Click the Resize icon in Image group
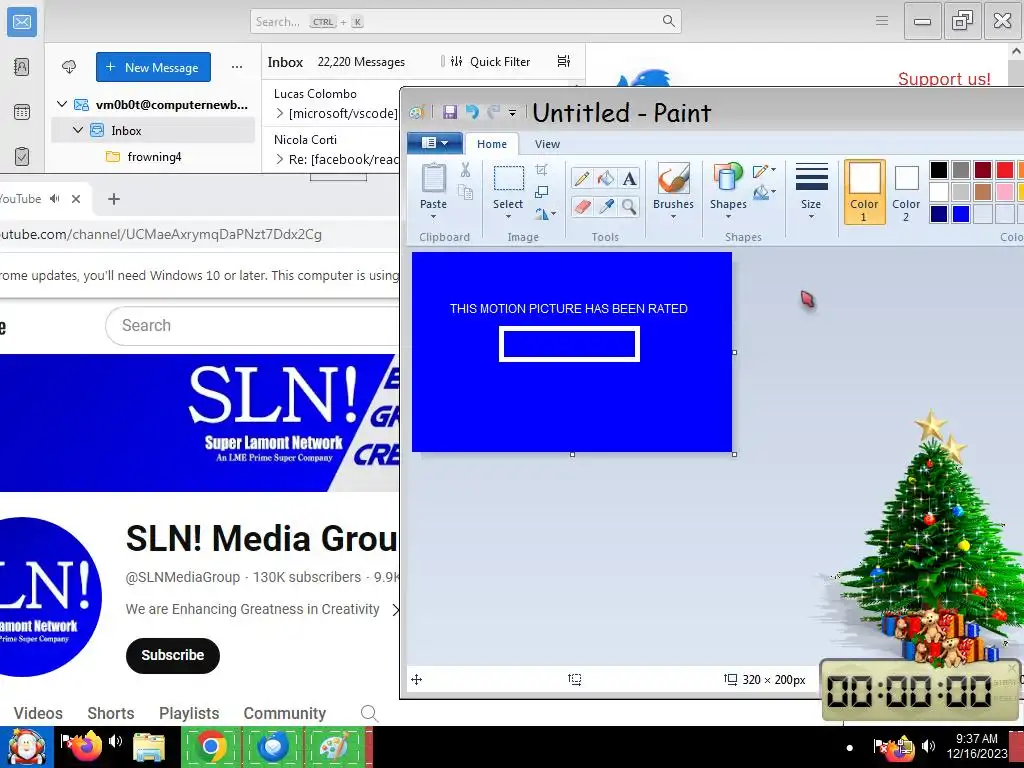1024x768 pixels. click(541, 192)
